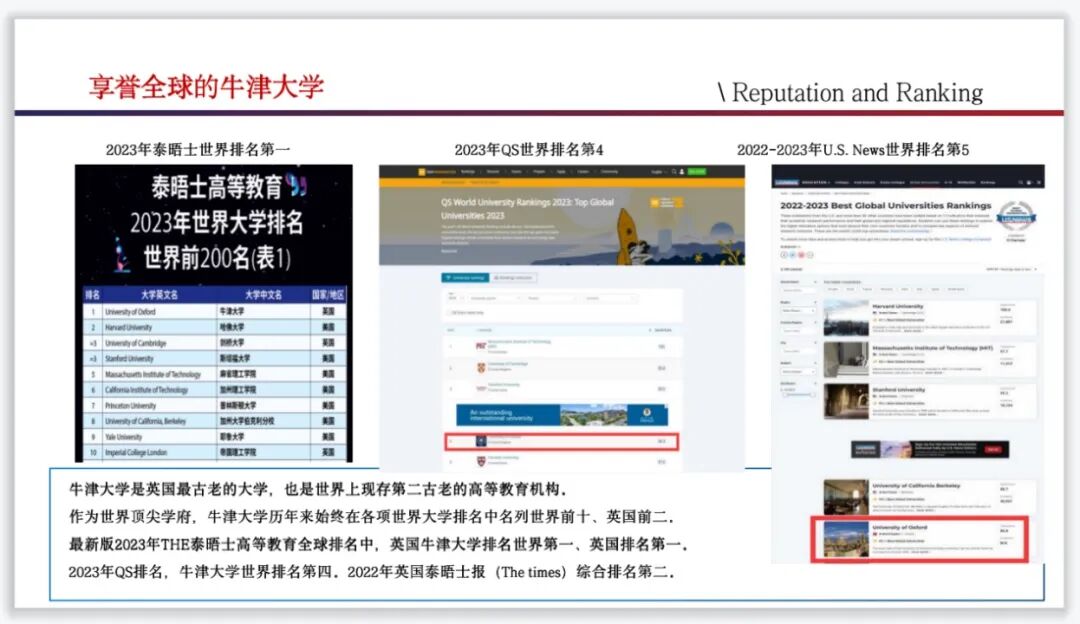Viewport: 1080px width, 624px height.
Task: Click the search icon in QS top bar
Action: tap(674, 171)
